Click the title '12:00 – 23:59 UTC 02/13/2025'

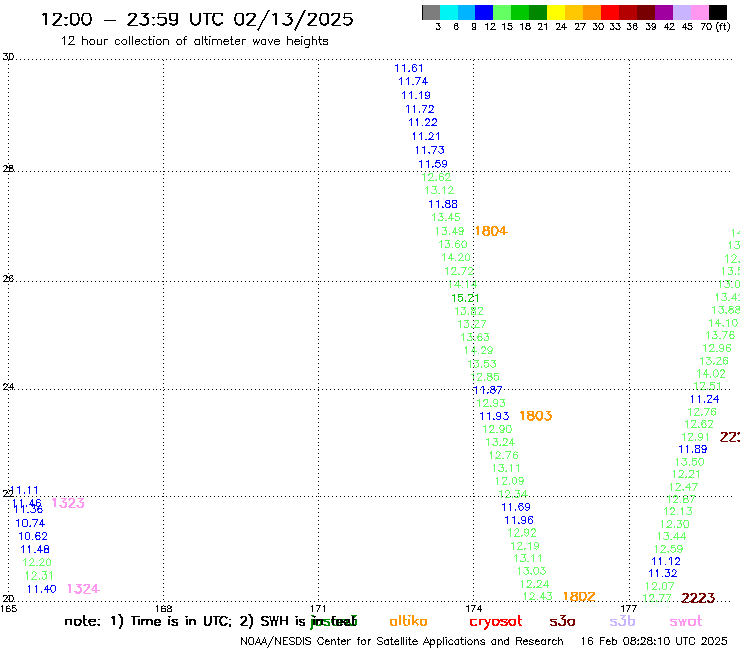pos(197,19)
